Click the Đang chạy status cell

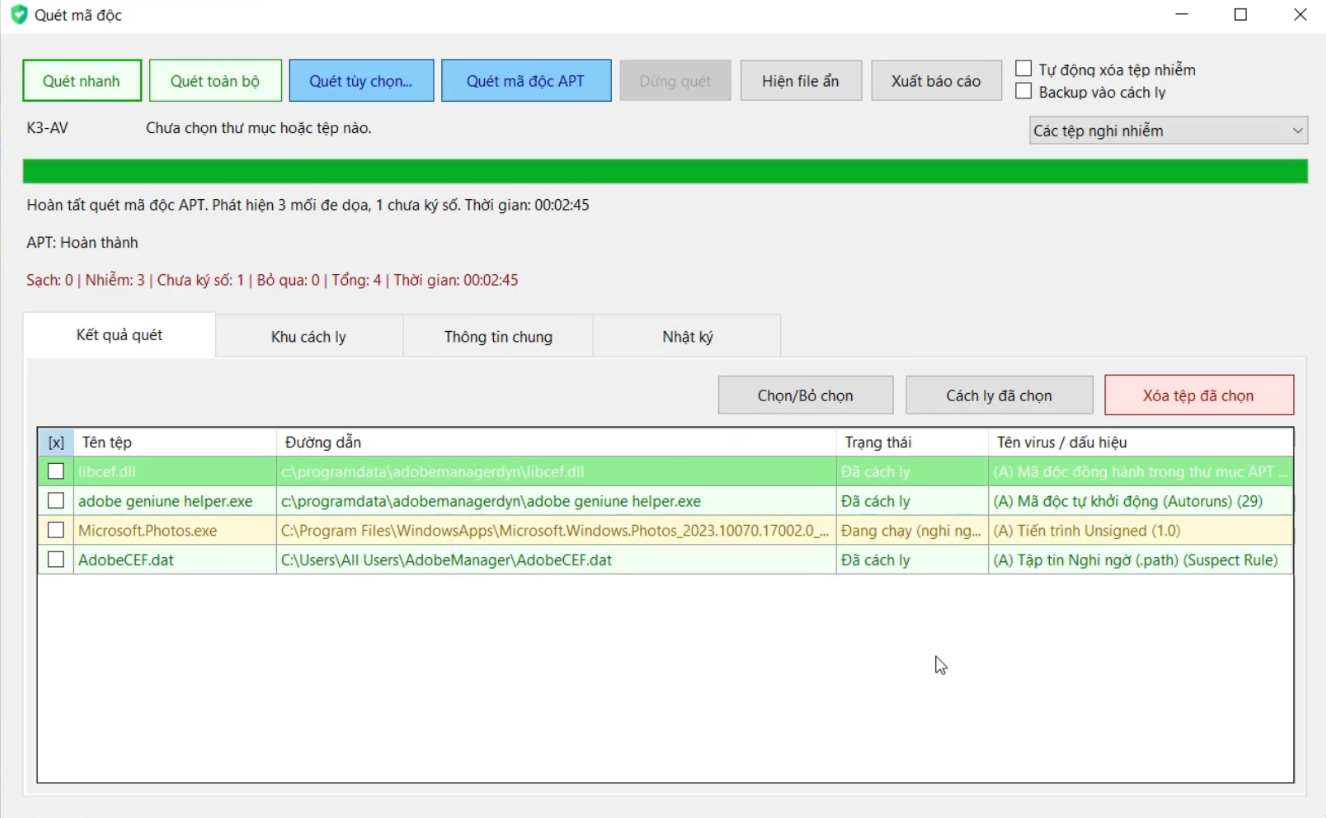(x=912, y=531)
